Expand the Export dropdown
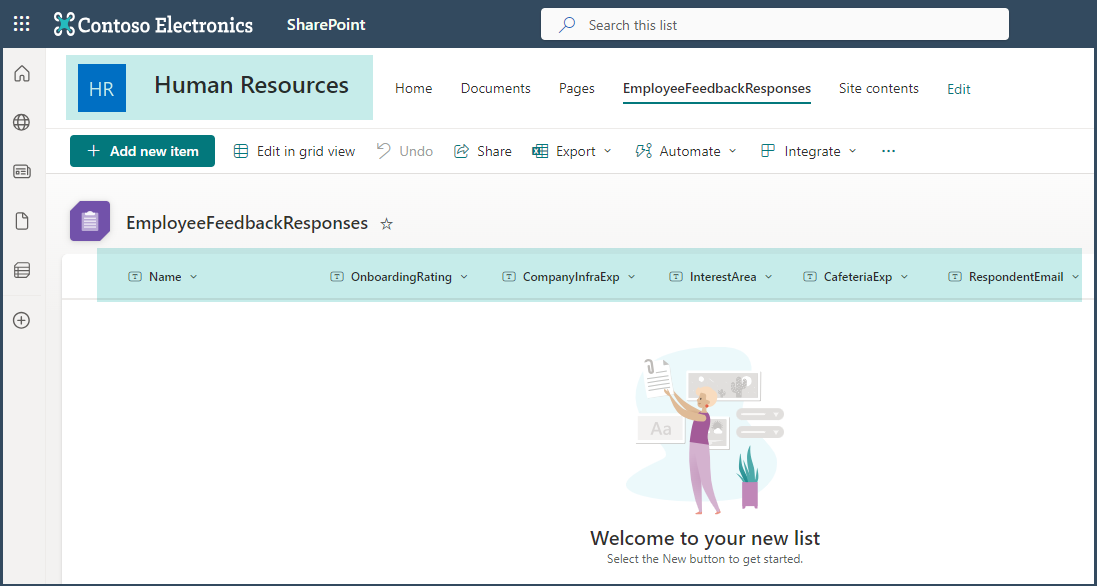This screenshot has height=586, width=1097. [571, 151]
